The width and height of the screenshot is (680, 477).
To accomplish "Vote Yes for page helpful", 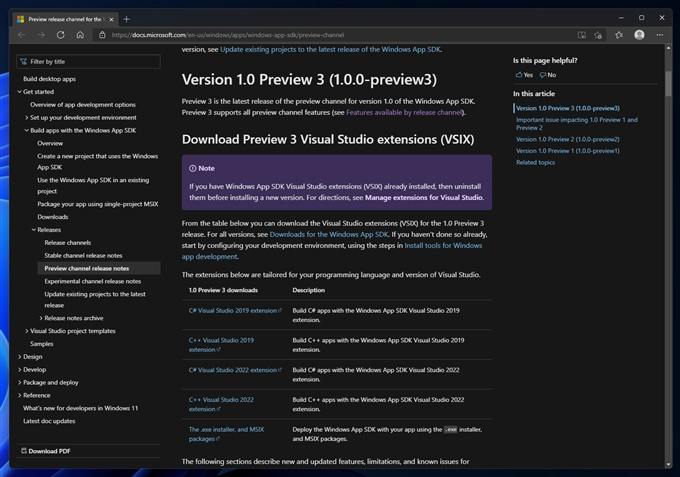I will pyautogui.click(x=524, y=75).
